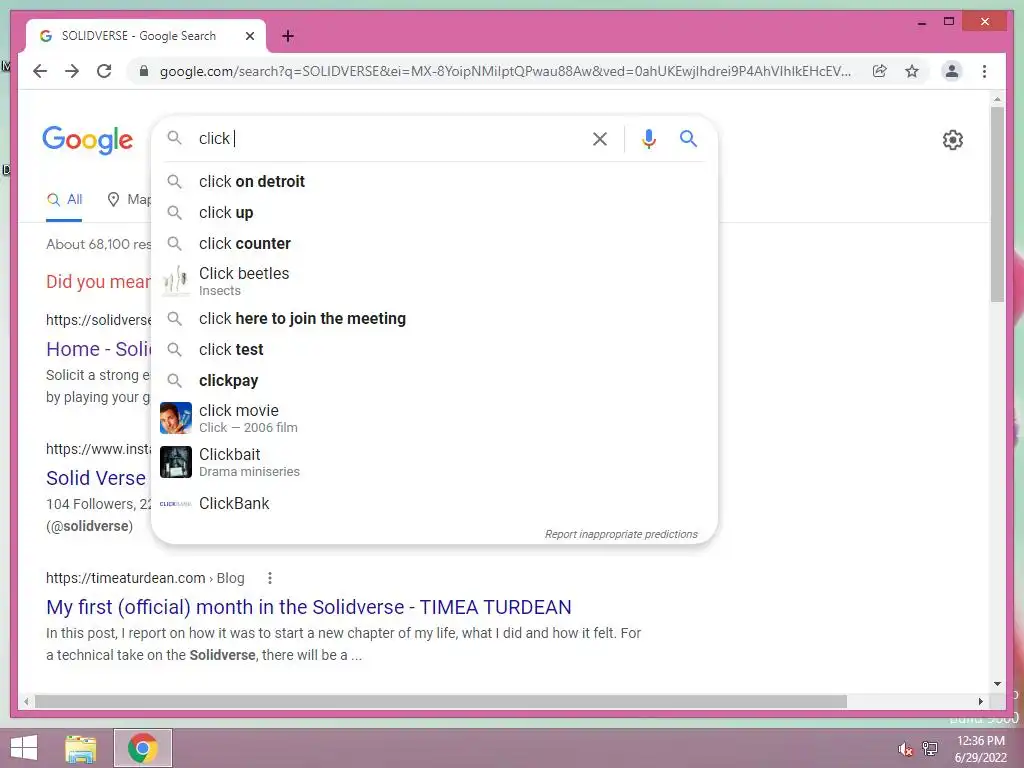1024x768 pixels.
Task: Choose suggestion 'click here to join the meeting'
Action: tap(434, 319)
